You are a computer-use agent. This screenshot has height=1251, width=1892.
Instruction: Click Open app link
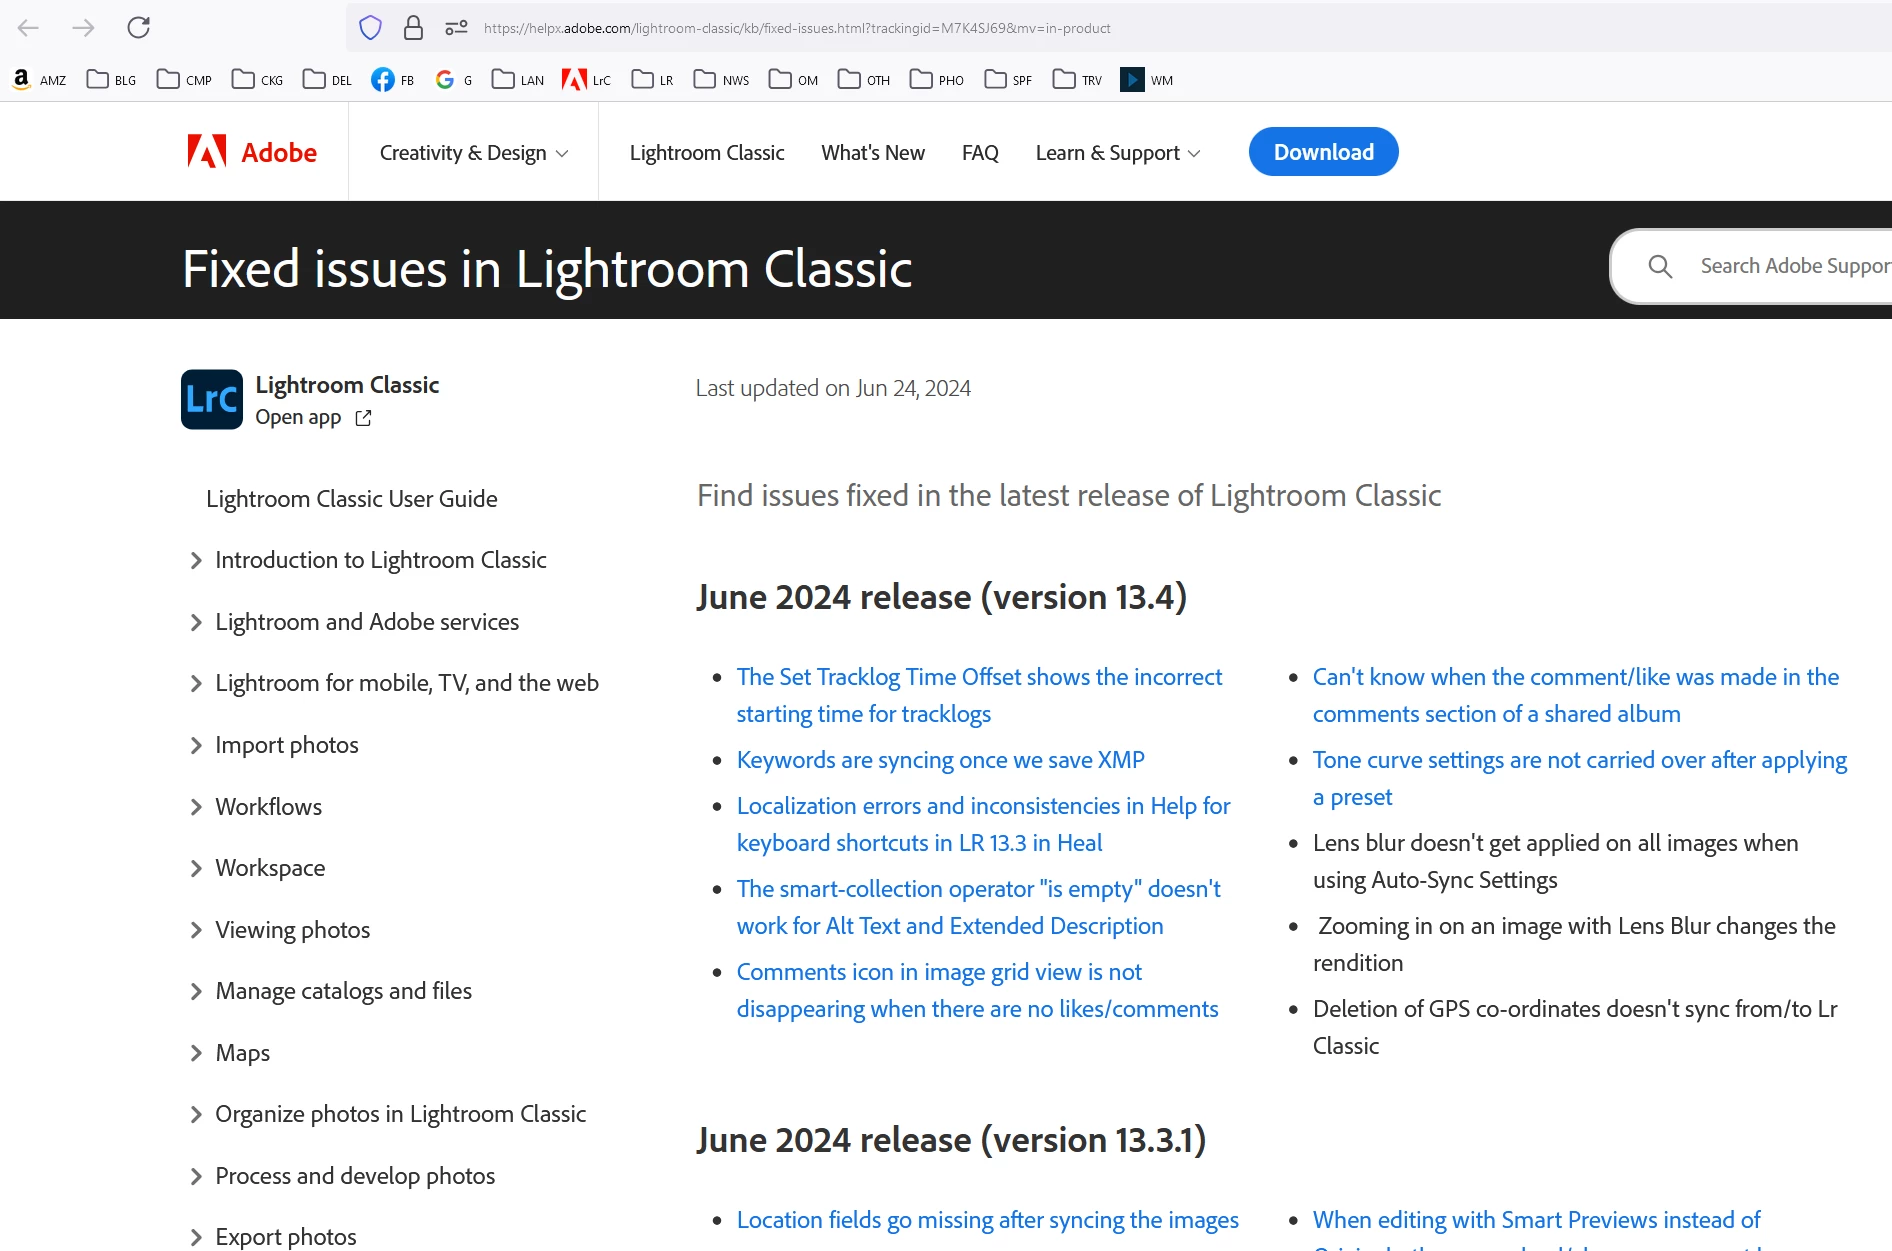pos(298,417)
